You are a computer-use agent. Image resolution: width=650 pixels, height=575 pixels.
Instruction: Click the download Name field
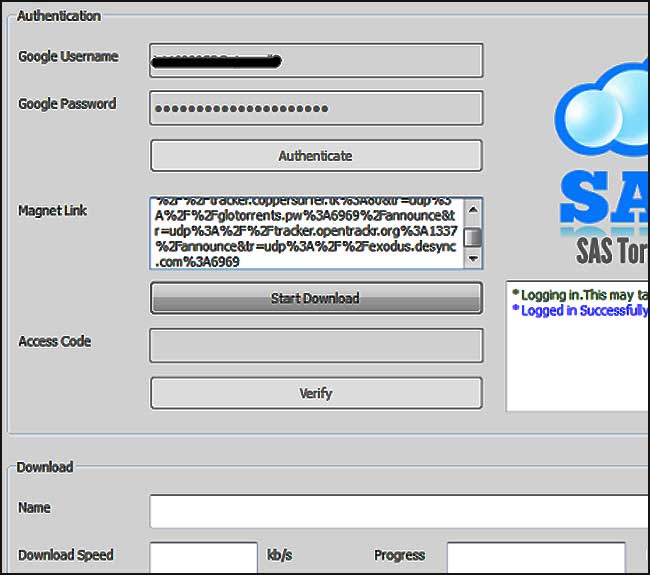[x=400, y=511]
